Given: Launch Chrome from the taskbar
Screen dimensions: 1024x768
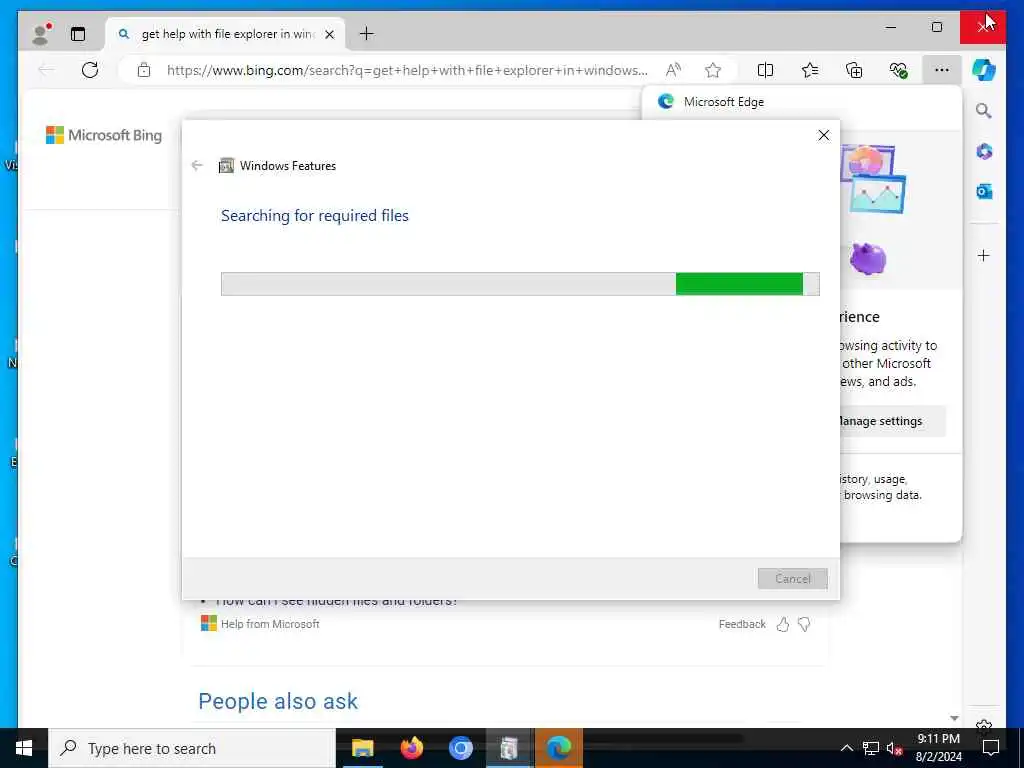Looking at the screenshot, I should [461, 748].
